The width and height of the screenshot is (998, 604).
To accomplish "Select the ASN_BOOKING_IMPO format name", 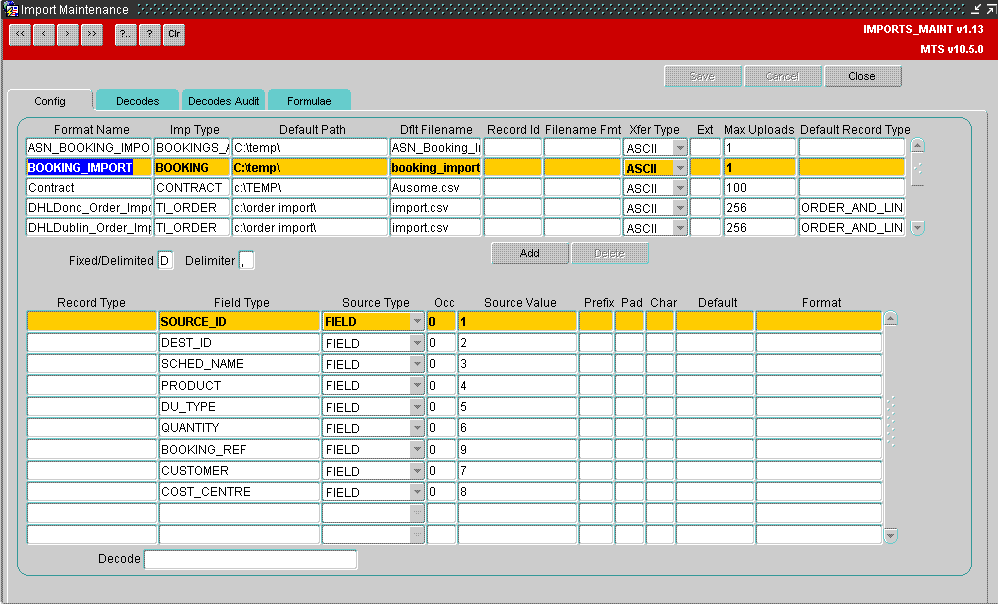I will (x=89, y=148).
